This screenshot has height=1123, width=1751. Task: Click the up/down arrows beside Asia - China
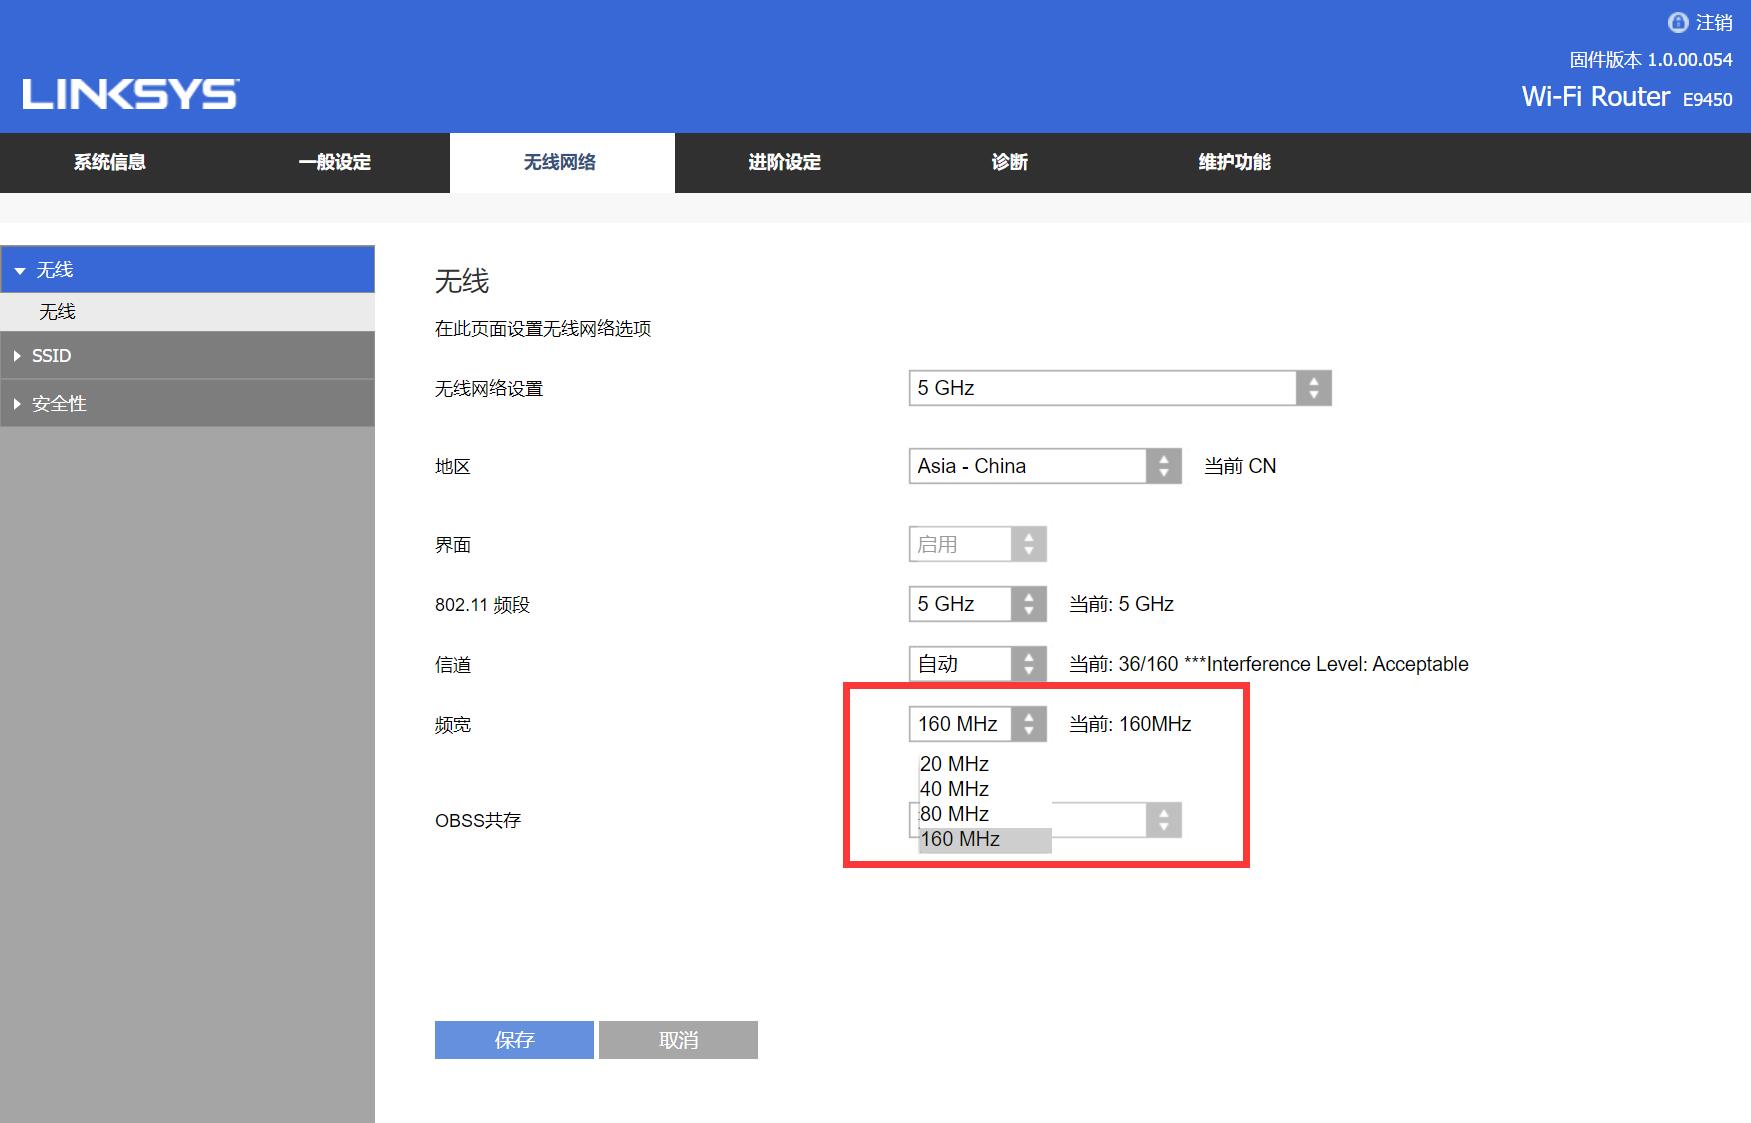click(1163, 465)
